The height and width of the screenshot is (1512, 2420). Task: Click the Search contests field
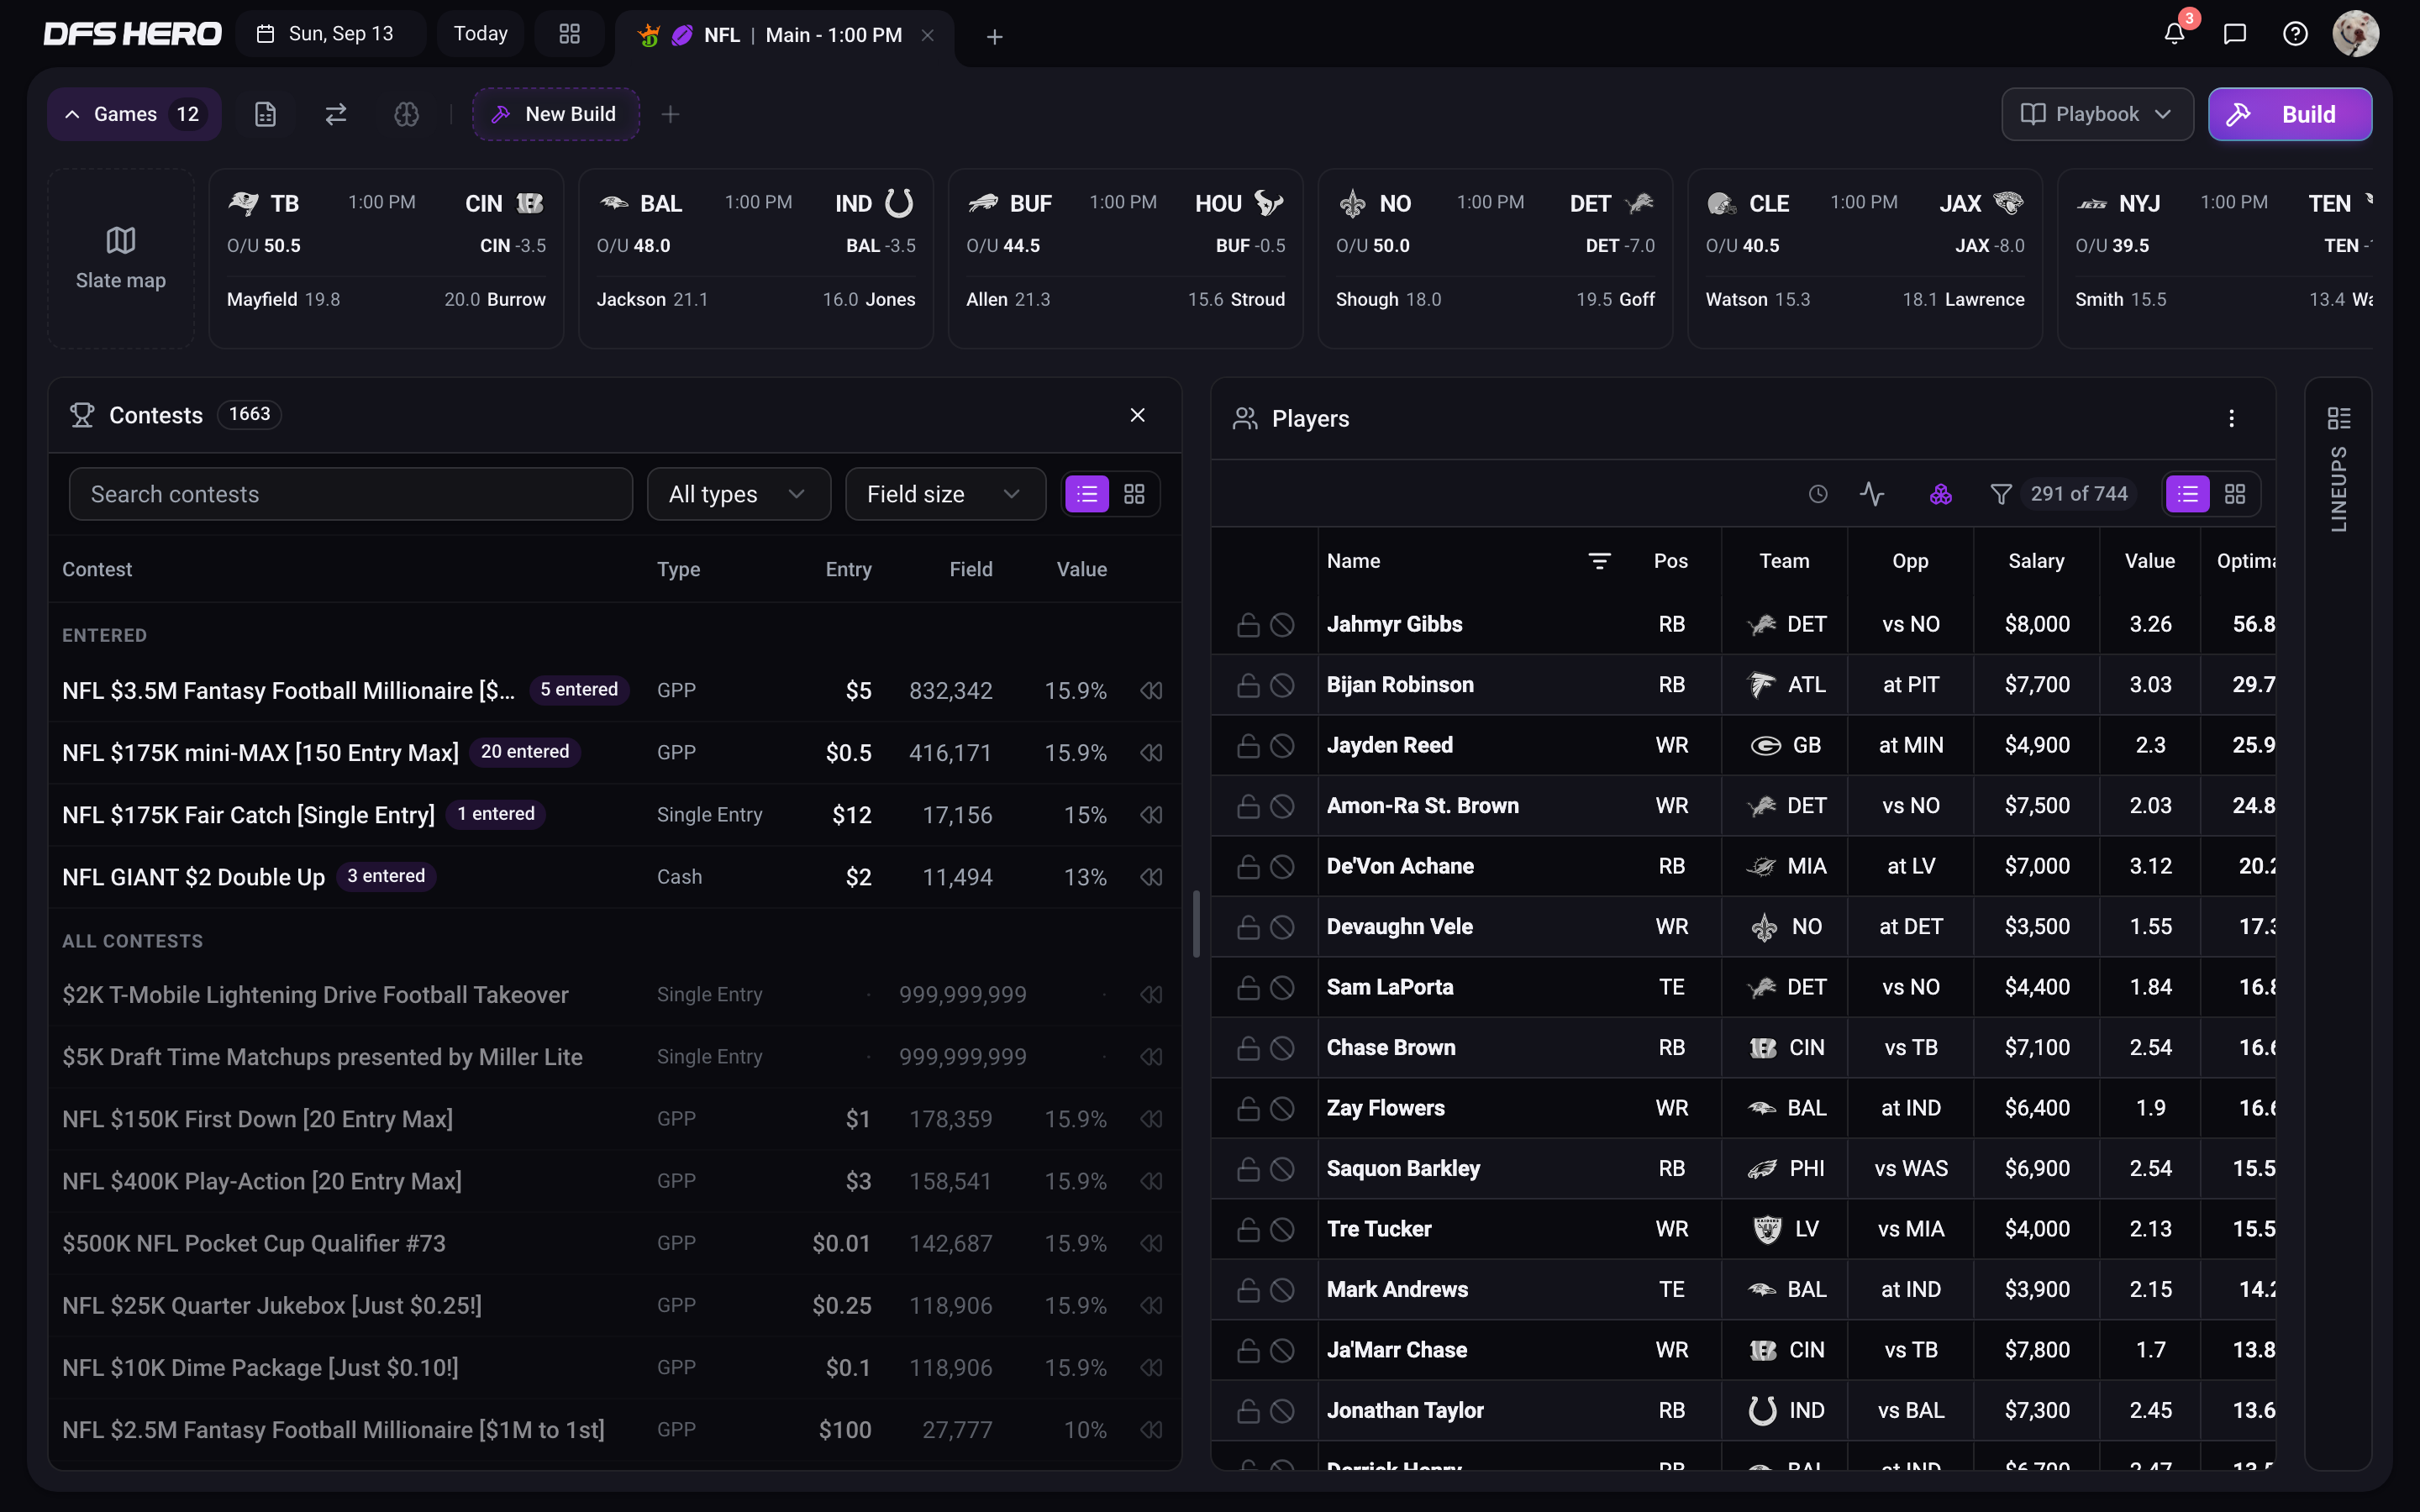351,494
